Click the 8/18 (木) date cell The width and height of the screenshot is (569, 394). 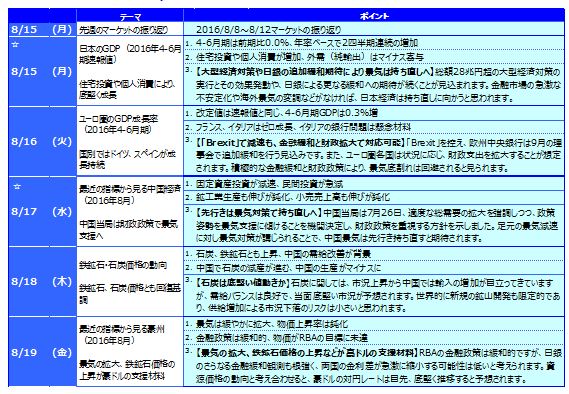click(x=42, y=282)
